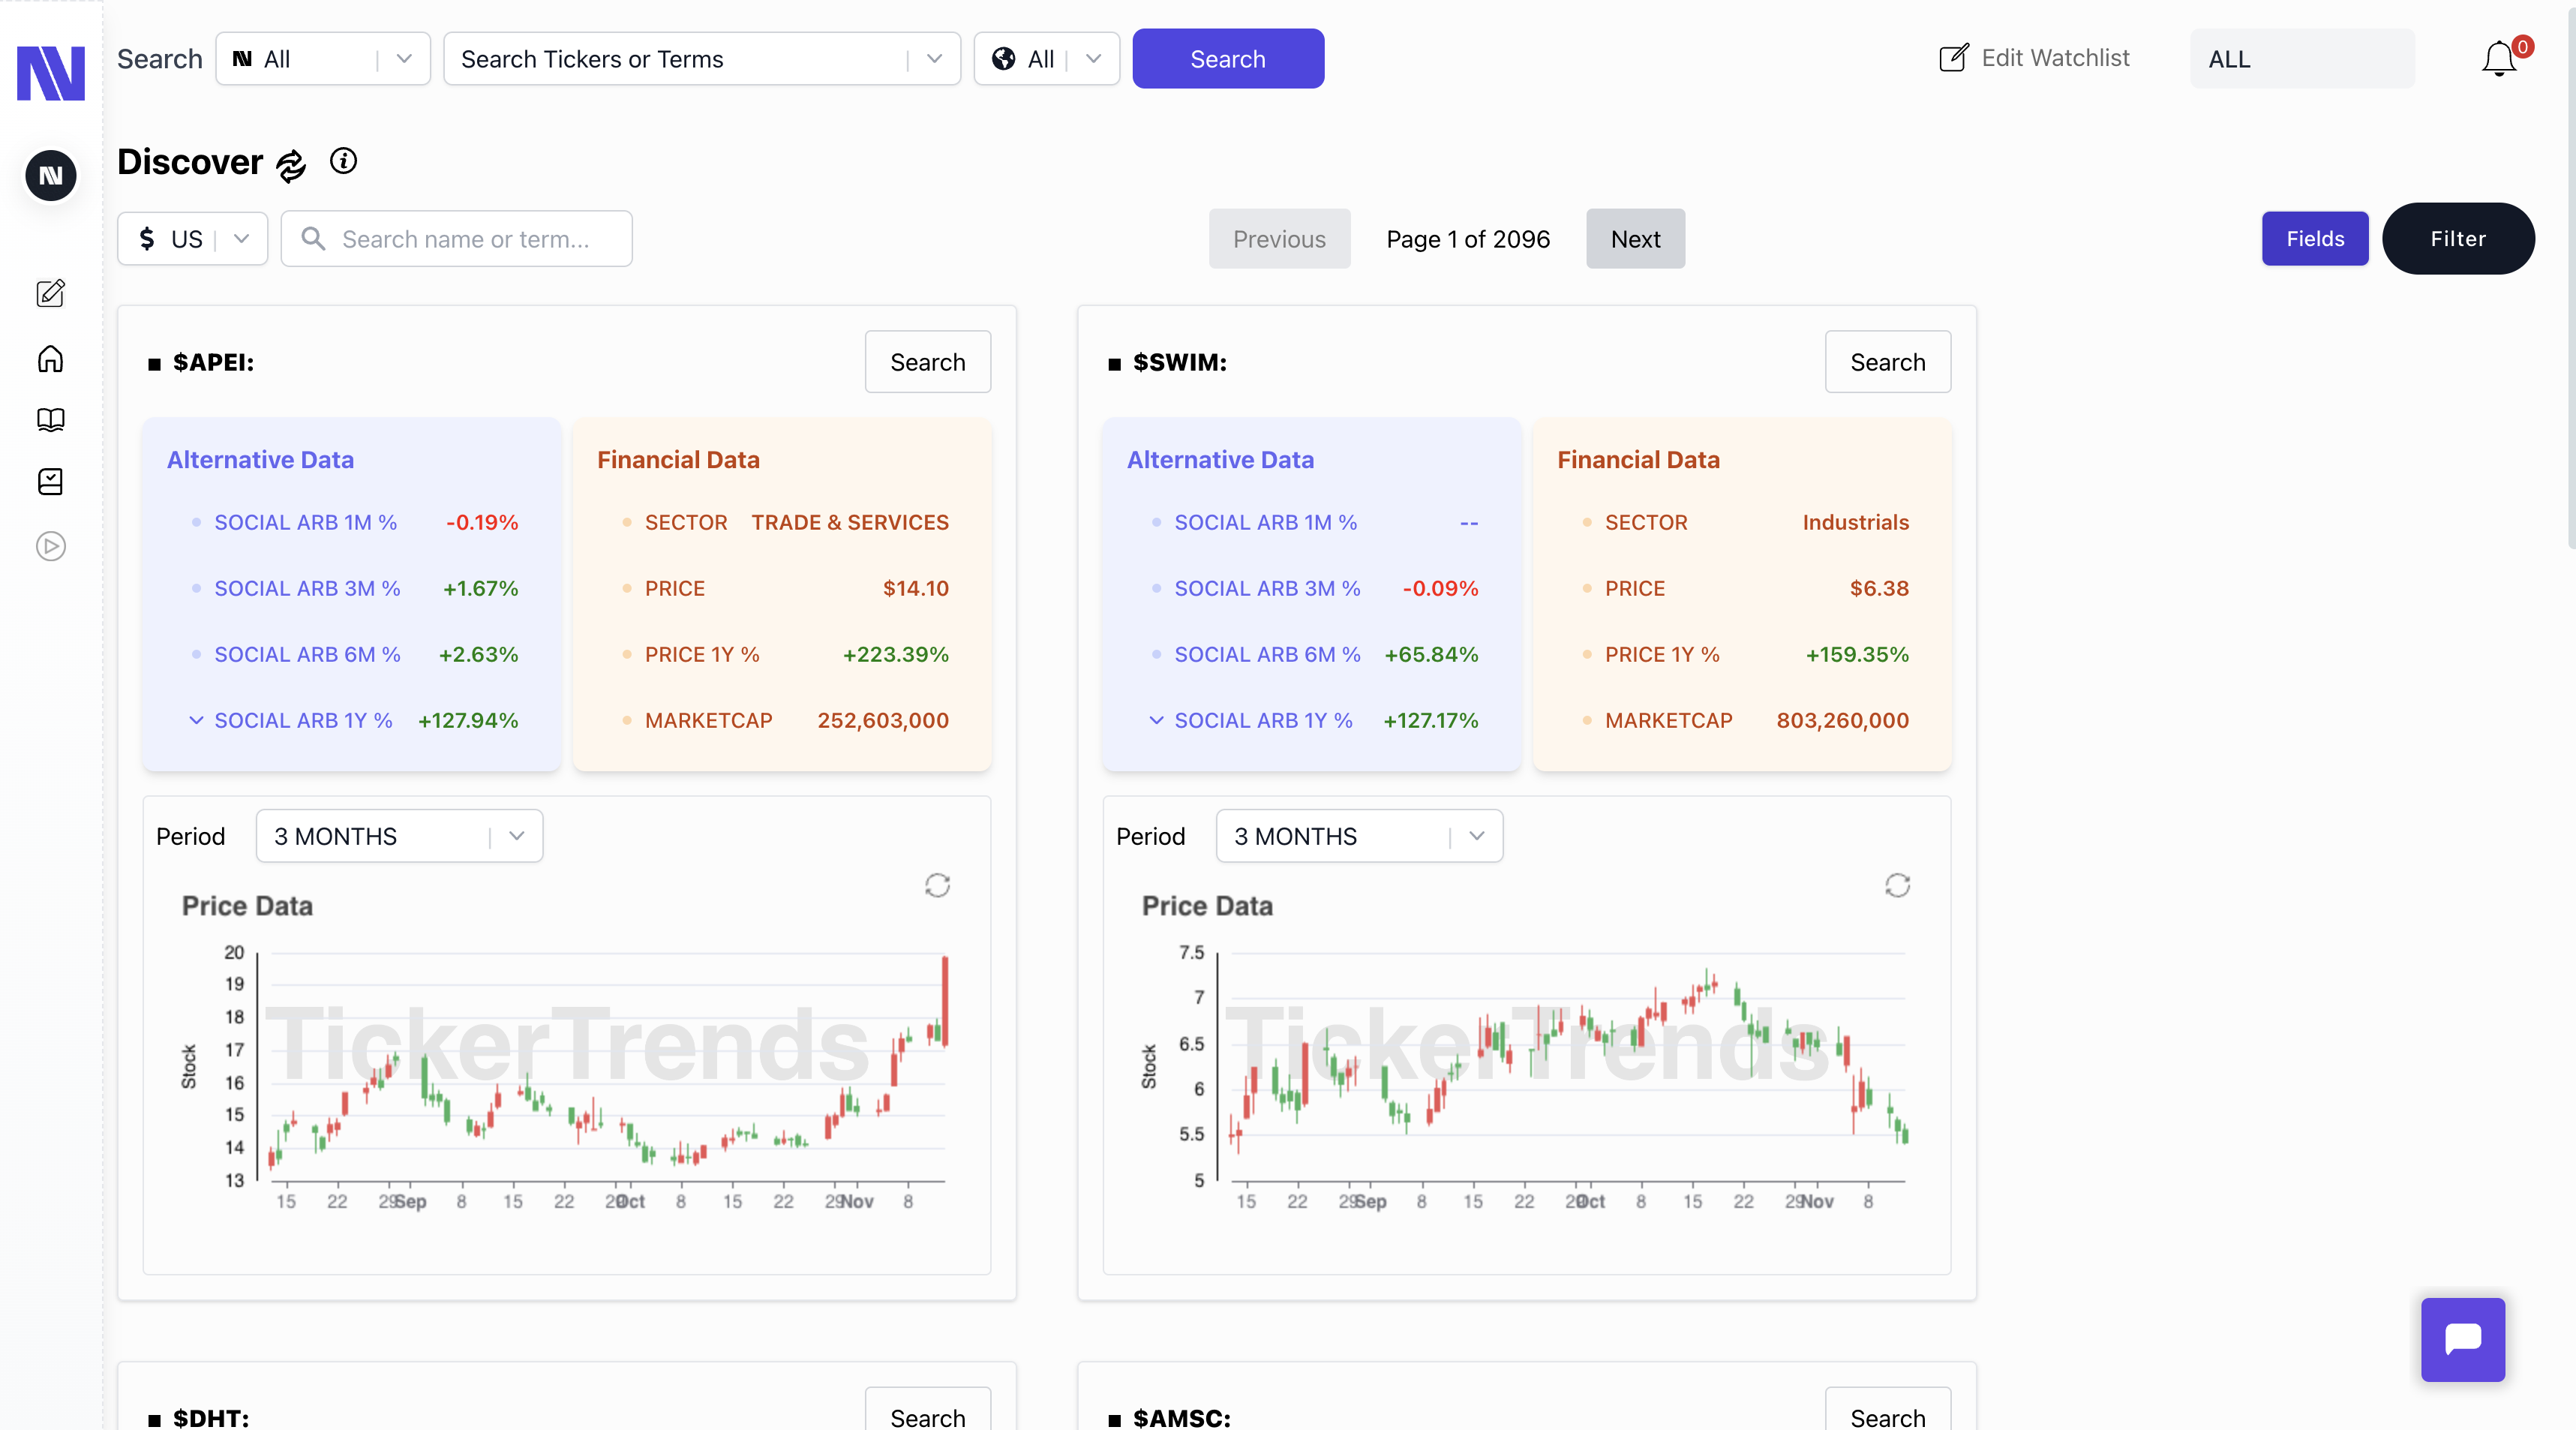The image size is (2576, 1430).
Task: Refresh the $APEI price chart
Action: (x=937, y=885)
